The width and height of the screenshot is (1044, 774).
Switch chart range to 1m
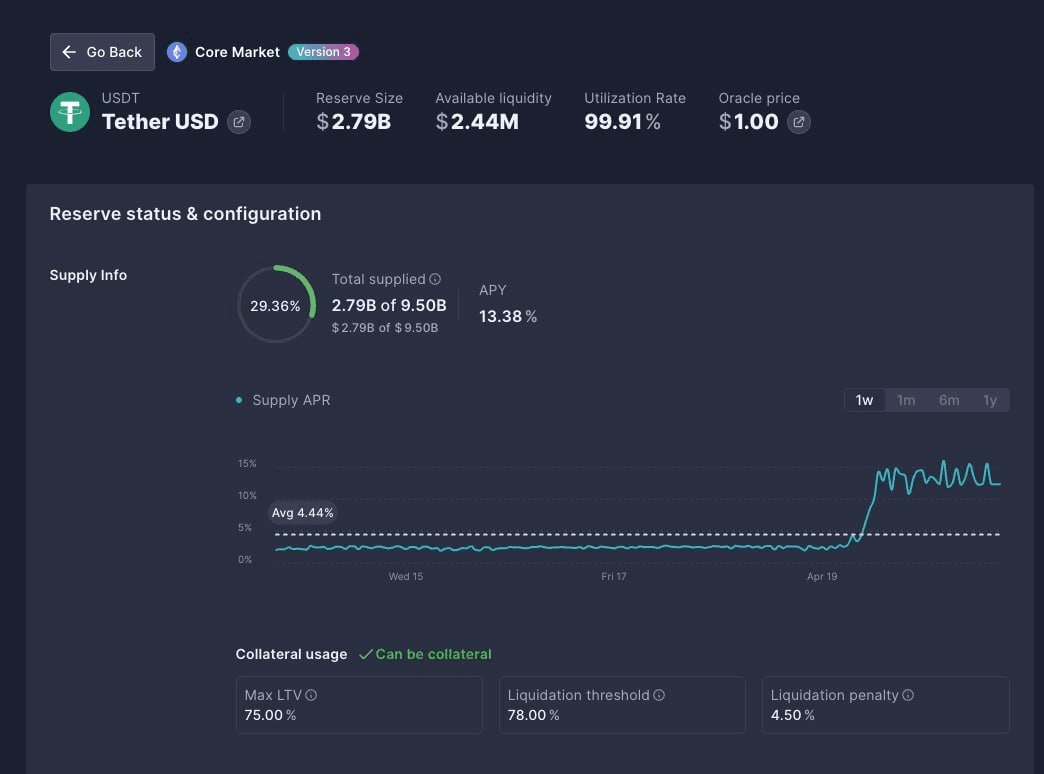pos(906,400)
